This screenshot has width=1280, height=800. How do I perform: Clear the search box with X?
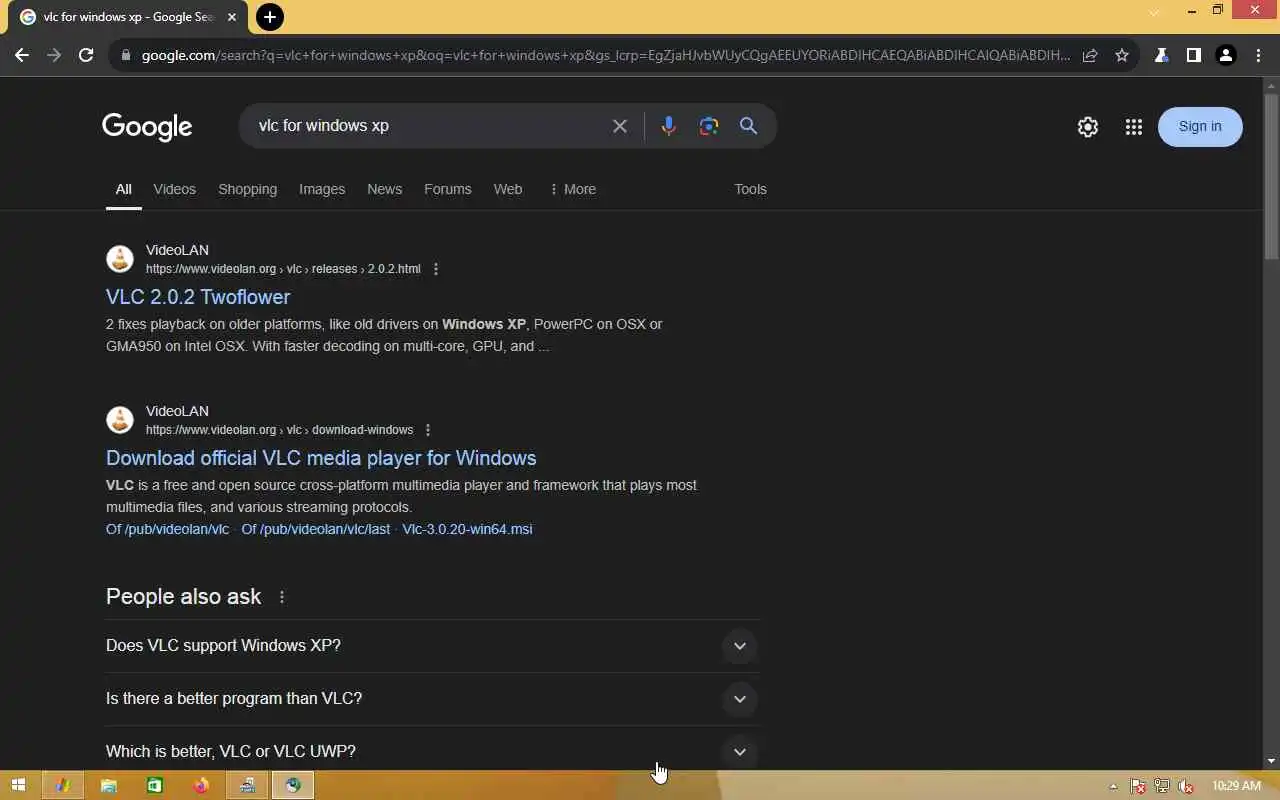tap(620, 126)
